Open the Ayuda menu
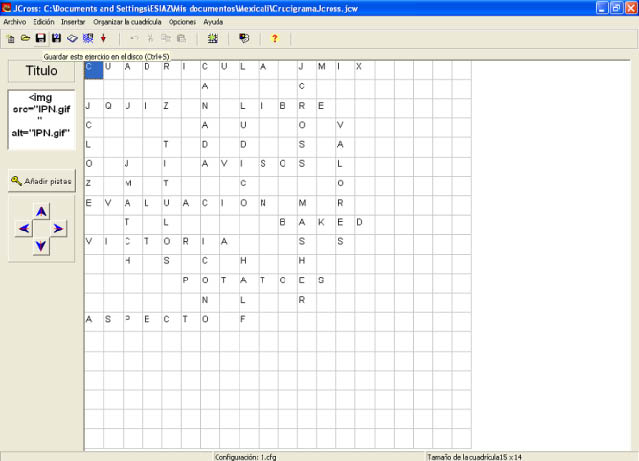Viewport: 639px width, 461px height. tap(213, 22)
